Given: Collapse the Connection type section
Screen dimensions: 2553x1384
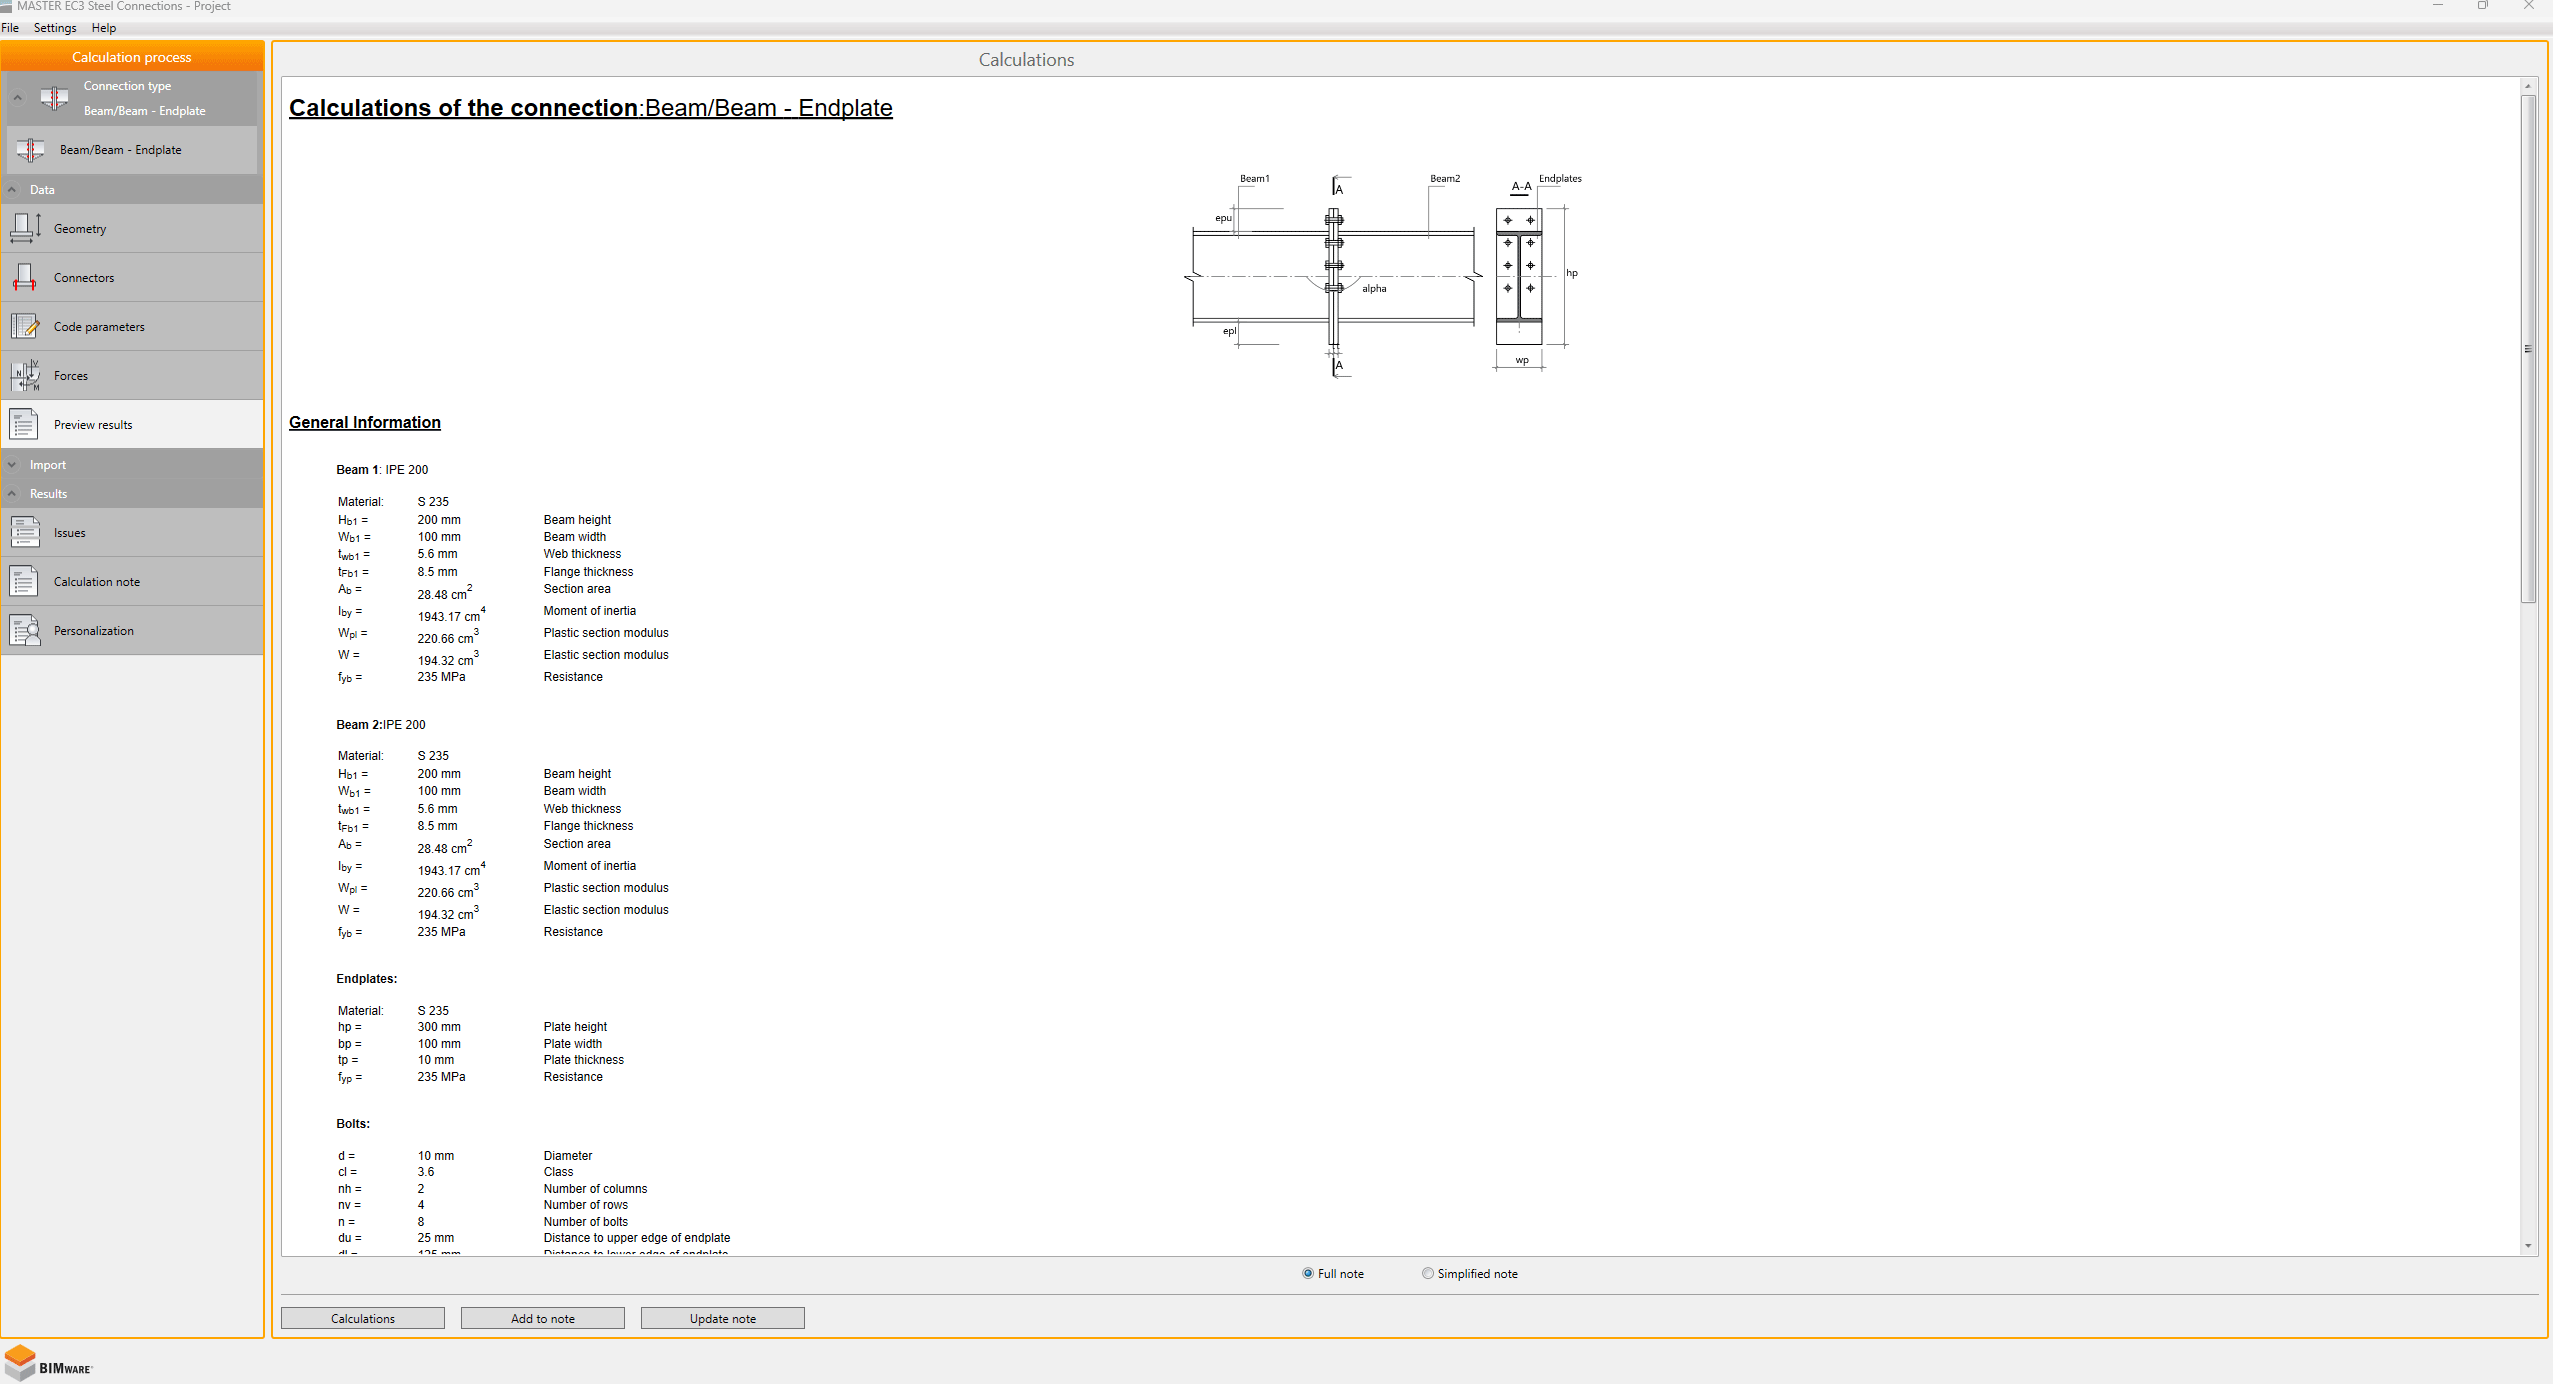Looking at the screenshot, I should click(x=17, y=98).
